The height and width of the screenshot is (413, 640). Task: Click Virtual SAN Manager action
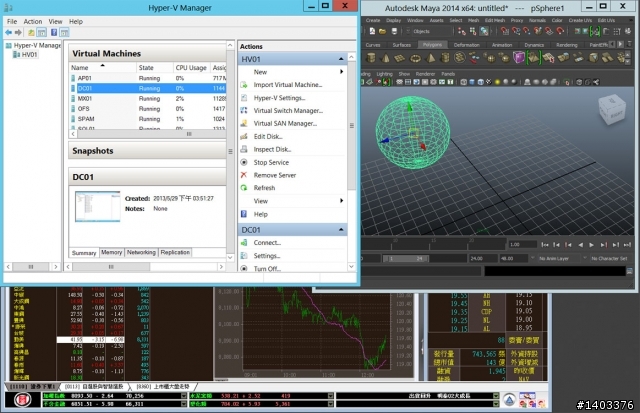tap(285, 123)
